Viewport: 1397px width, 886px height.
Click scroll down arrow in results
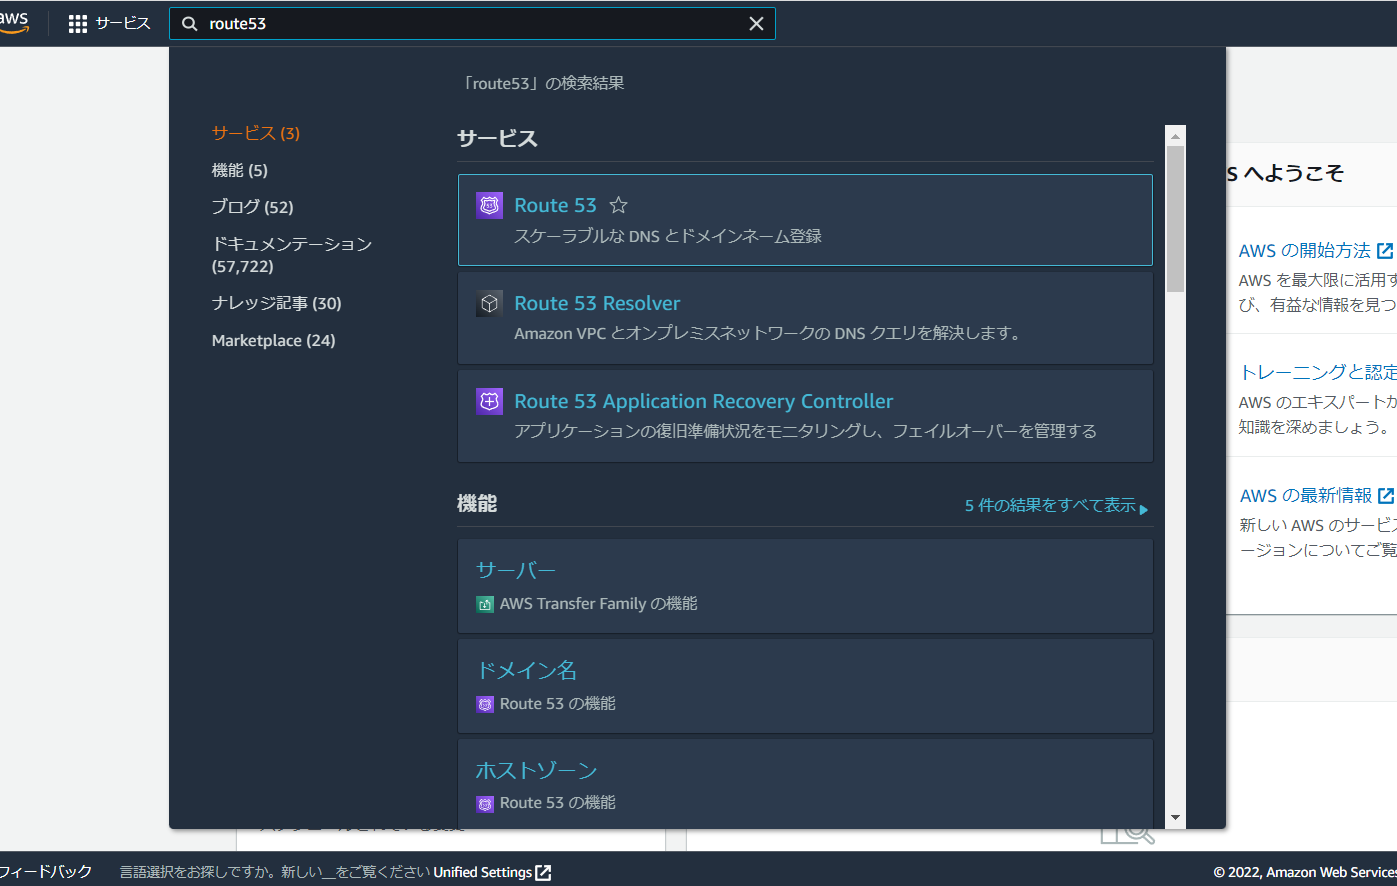pyautogui.click(x=1175, y=818)
